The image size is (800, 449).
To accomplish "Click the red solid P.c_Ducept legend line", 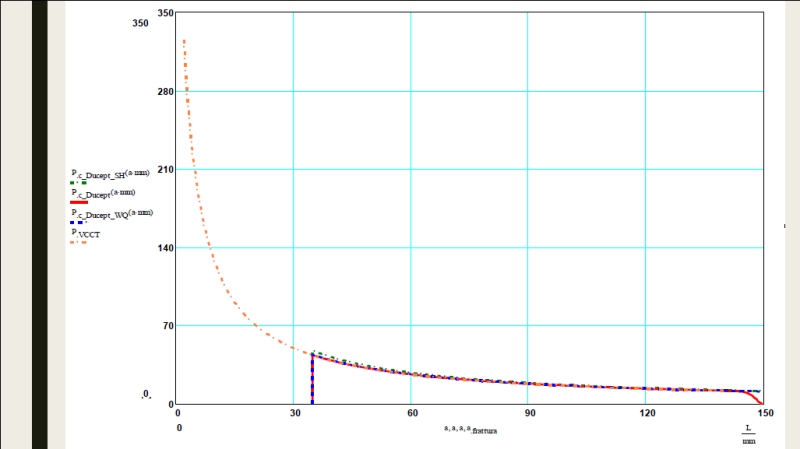I will coord(78,202).
